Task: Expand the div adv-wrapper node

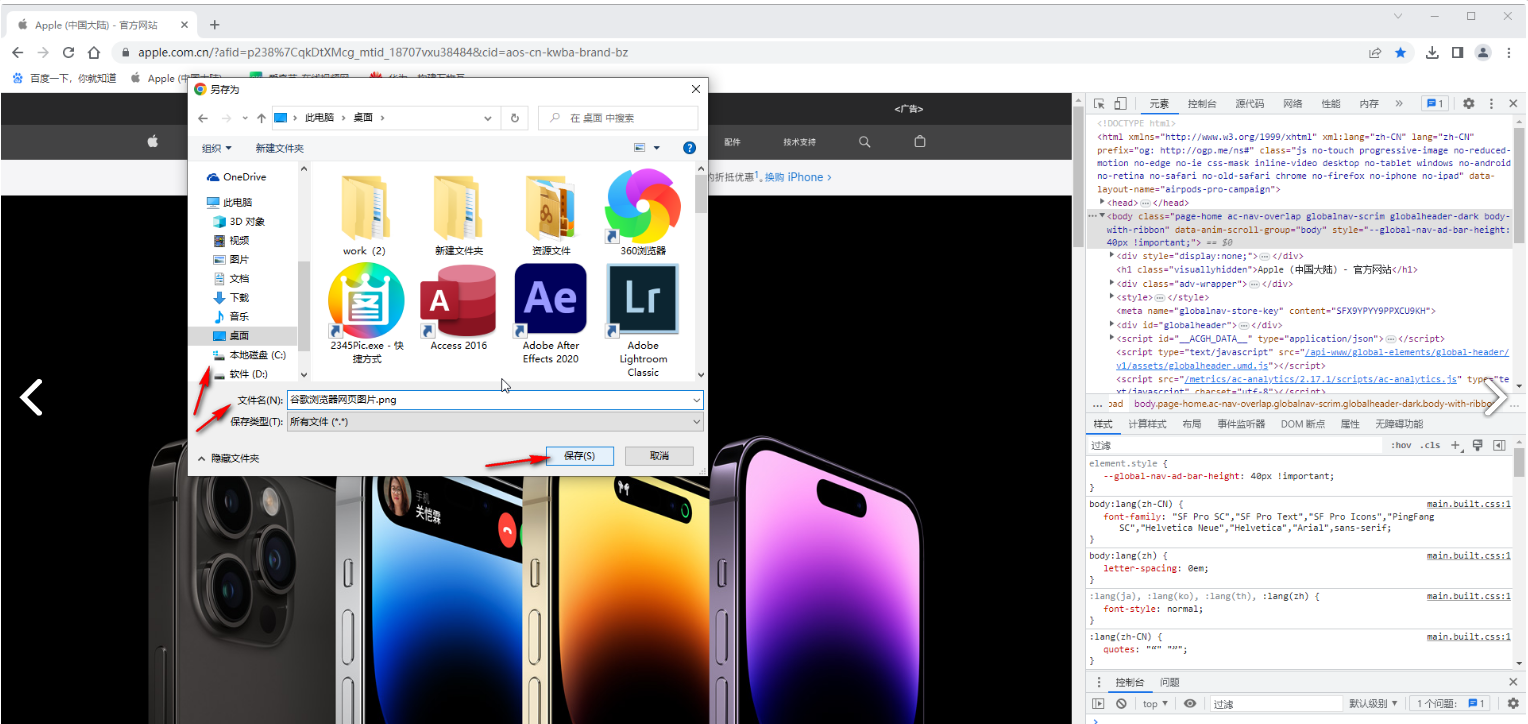Action: coord(1113,283)
